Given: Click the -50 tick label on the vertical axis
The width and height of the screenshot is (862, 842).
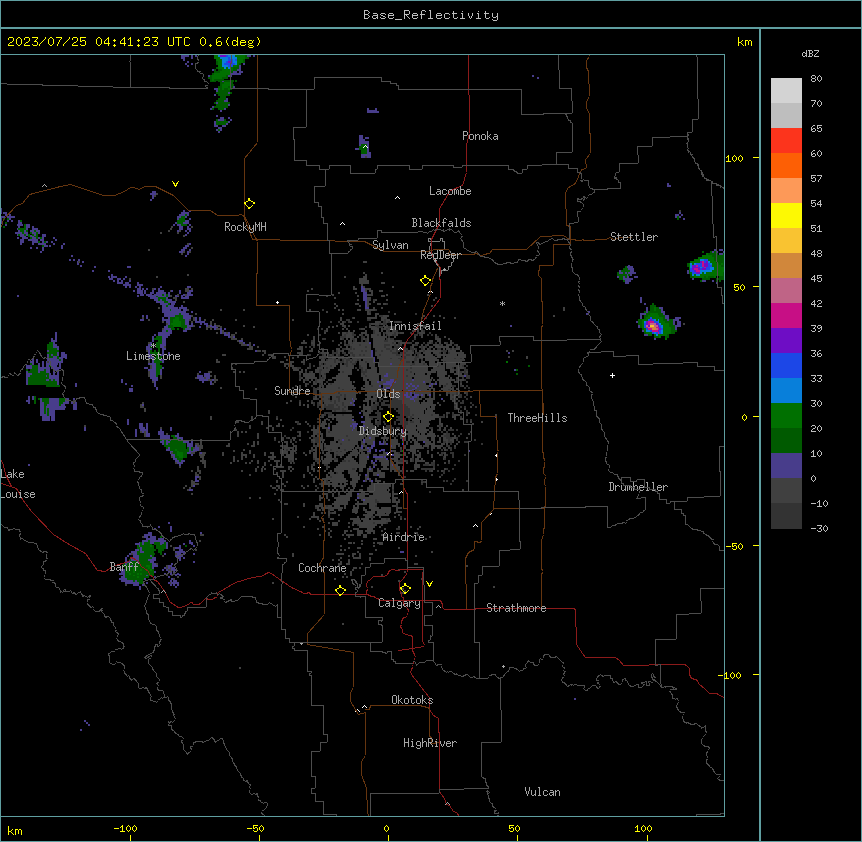Looking at the screenshot, I should click(734, 546).
